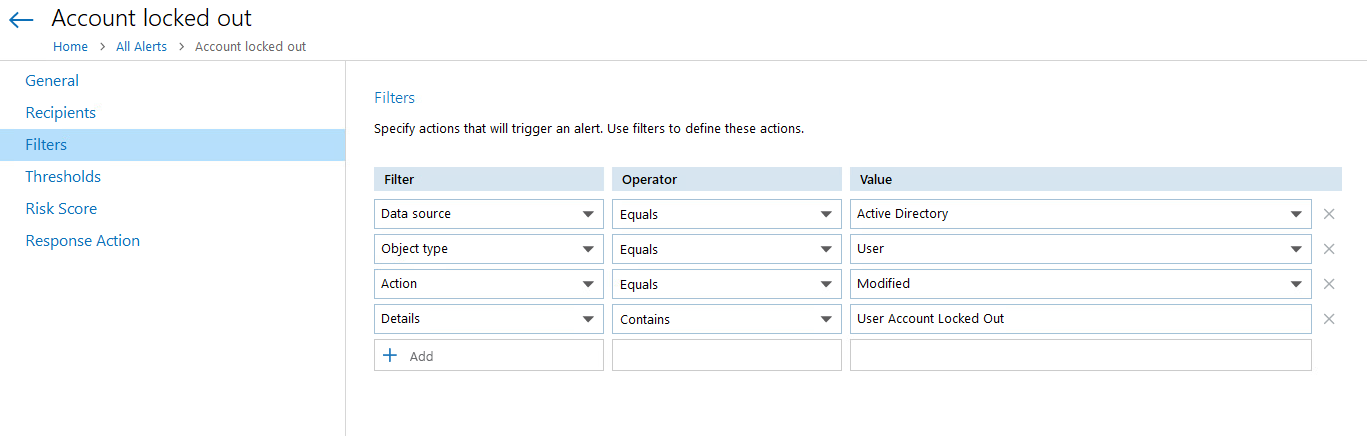The height and width of the screenshot is (436, 1367).
Task: Navigate to Home breadcrumb link
Action: point(70,47)
